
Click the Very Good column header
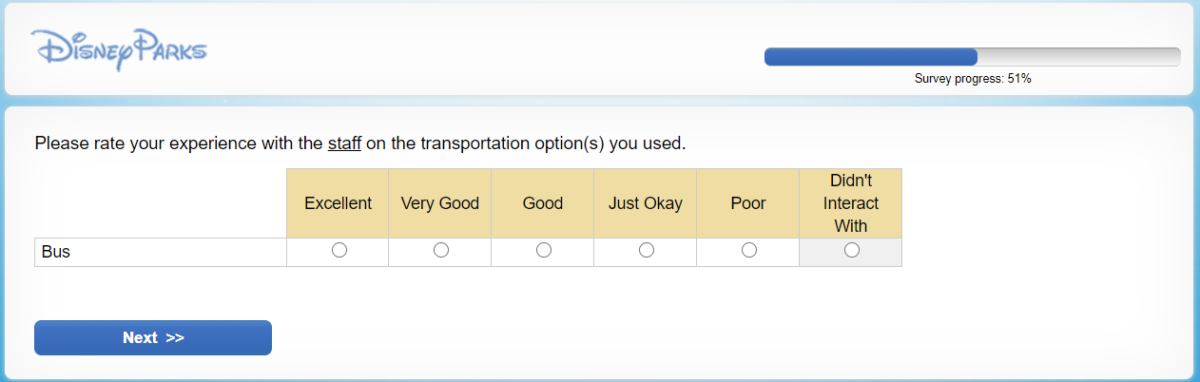point(440,203)
